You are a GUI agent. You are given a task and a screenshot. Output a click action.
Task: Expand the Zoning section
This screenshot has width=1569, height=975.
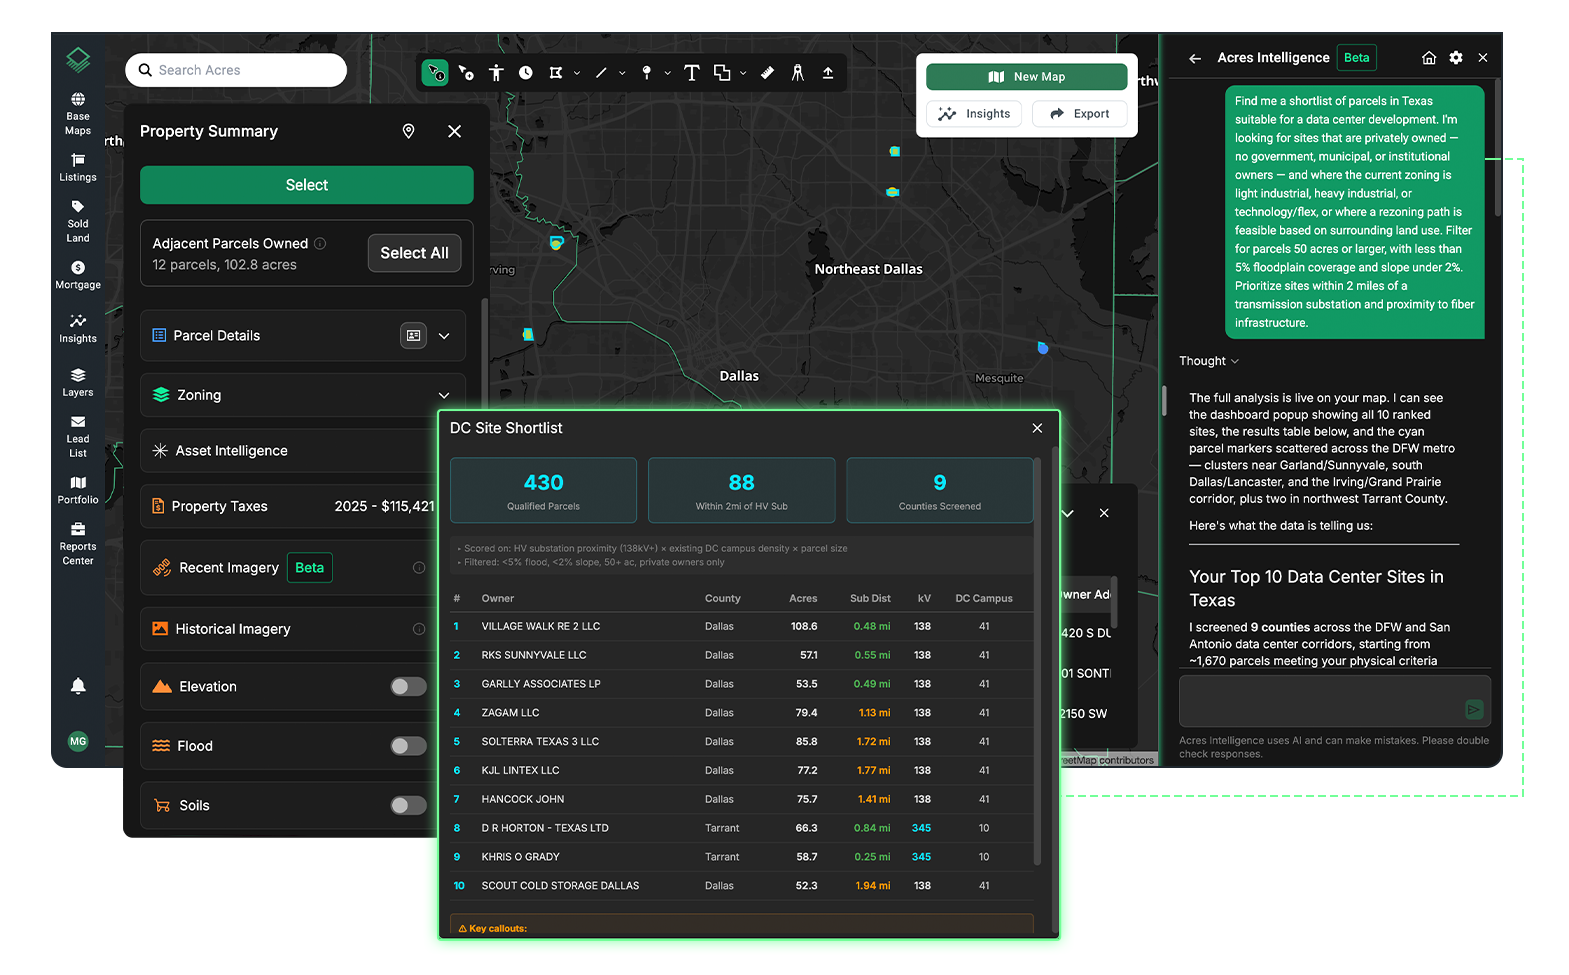[x=444, y=395]
